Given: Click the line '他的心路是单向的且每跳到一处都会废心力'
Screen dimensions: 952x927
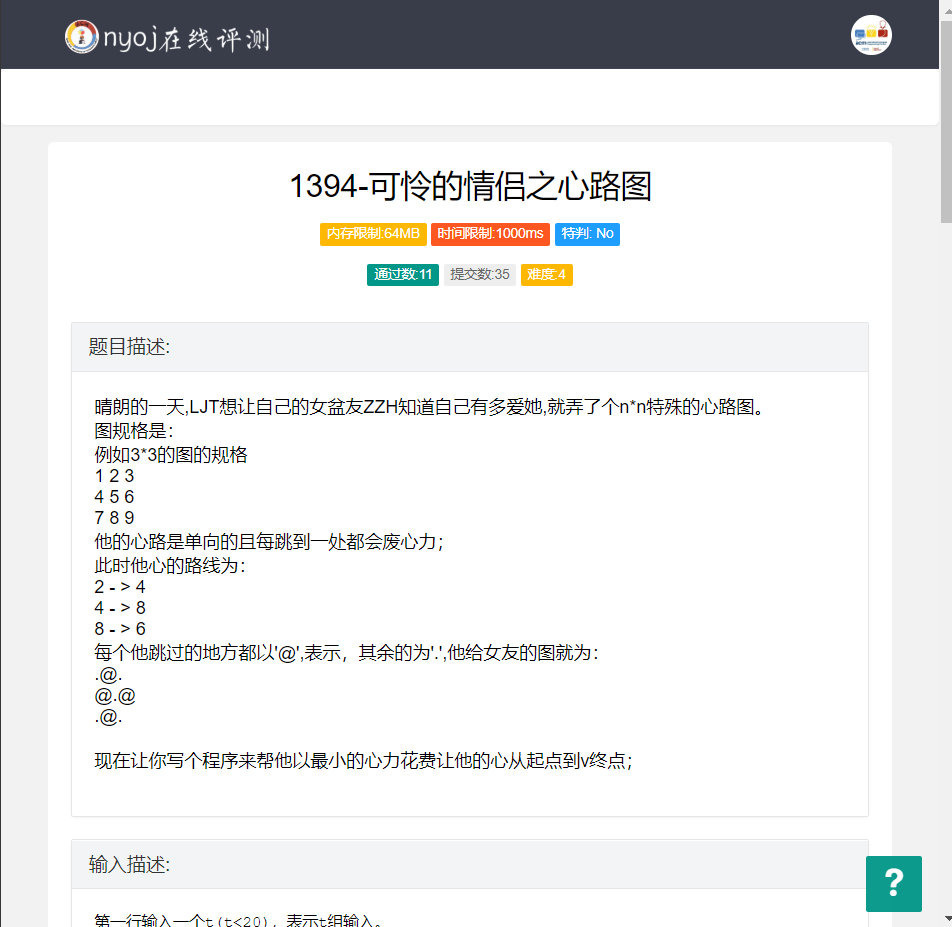Looking at the screenshot, I should 268,542.
